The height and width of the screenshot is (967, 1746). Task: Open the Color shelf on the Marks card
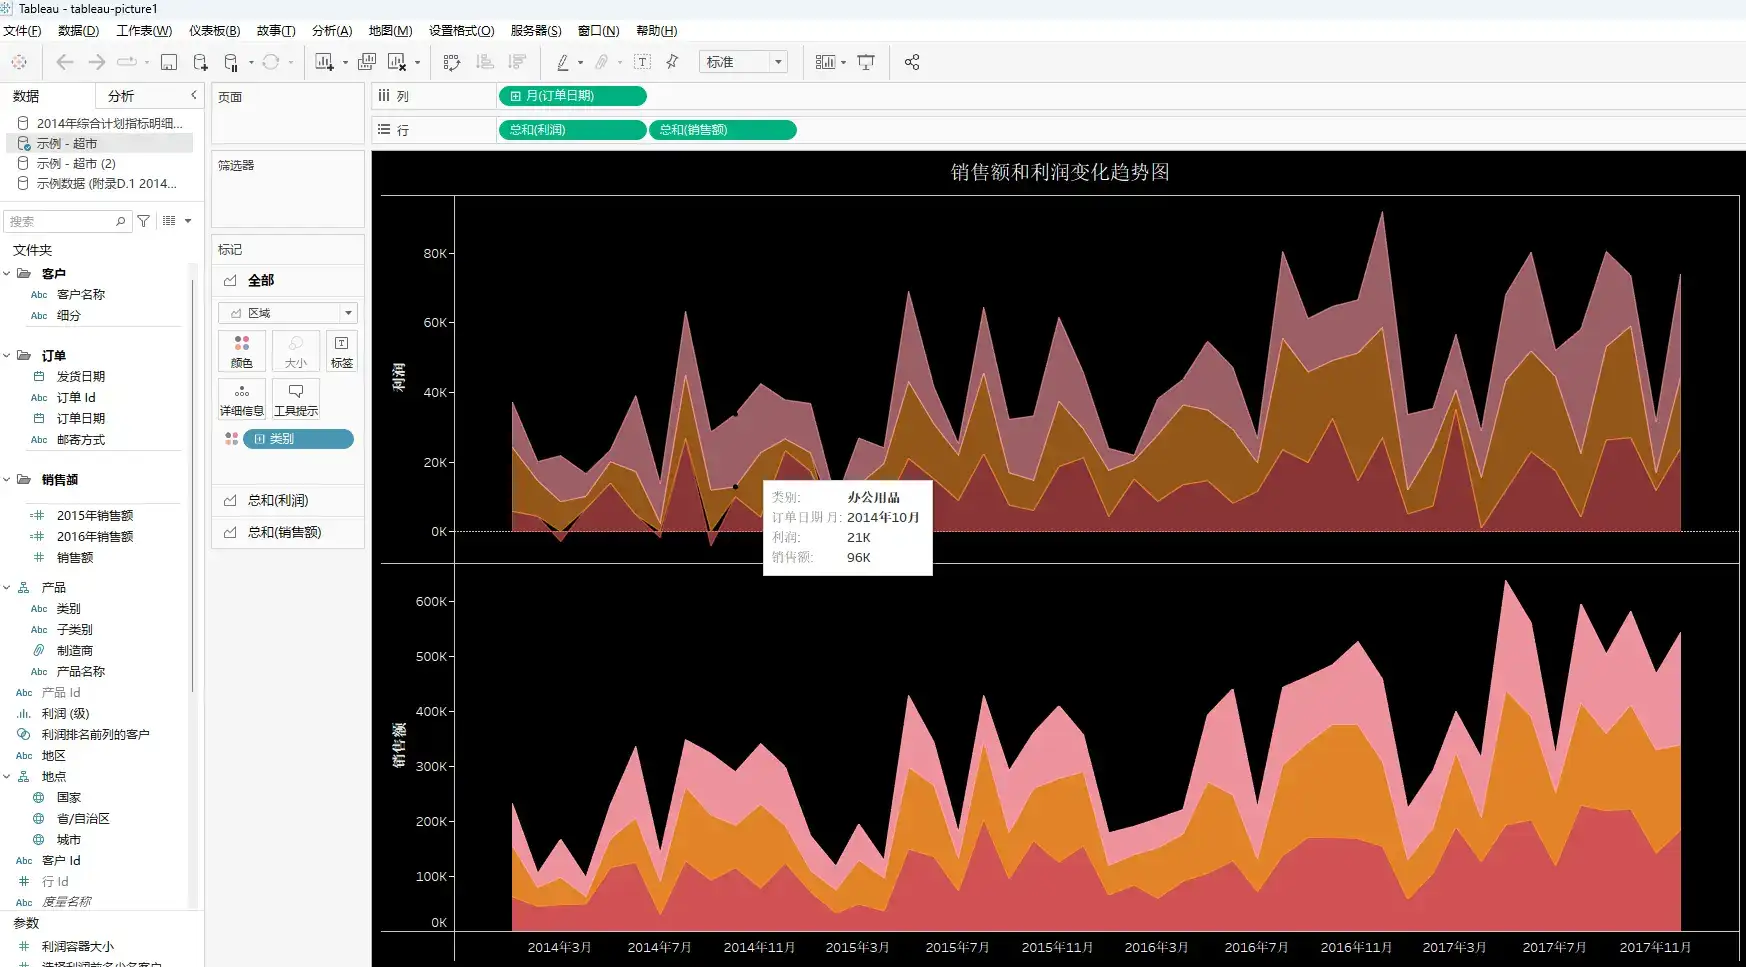(x=241, y=351)
